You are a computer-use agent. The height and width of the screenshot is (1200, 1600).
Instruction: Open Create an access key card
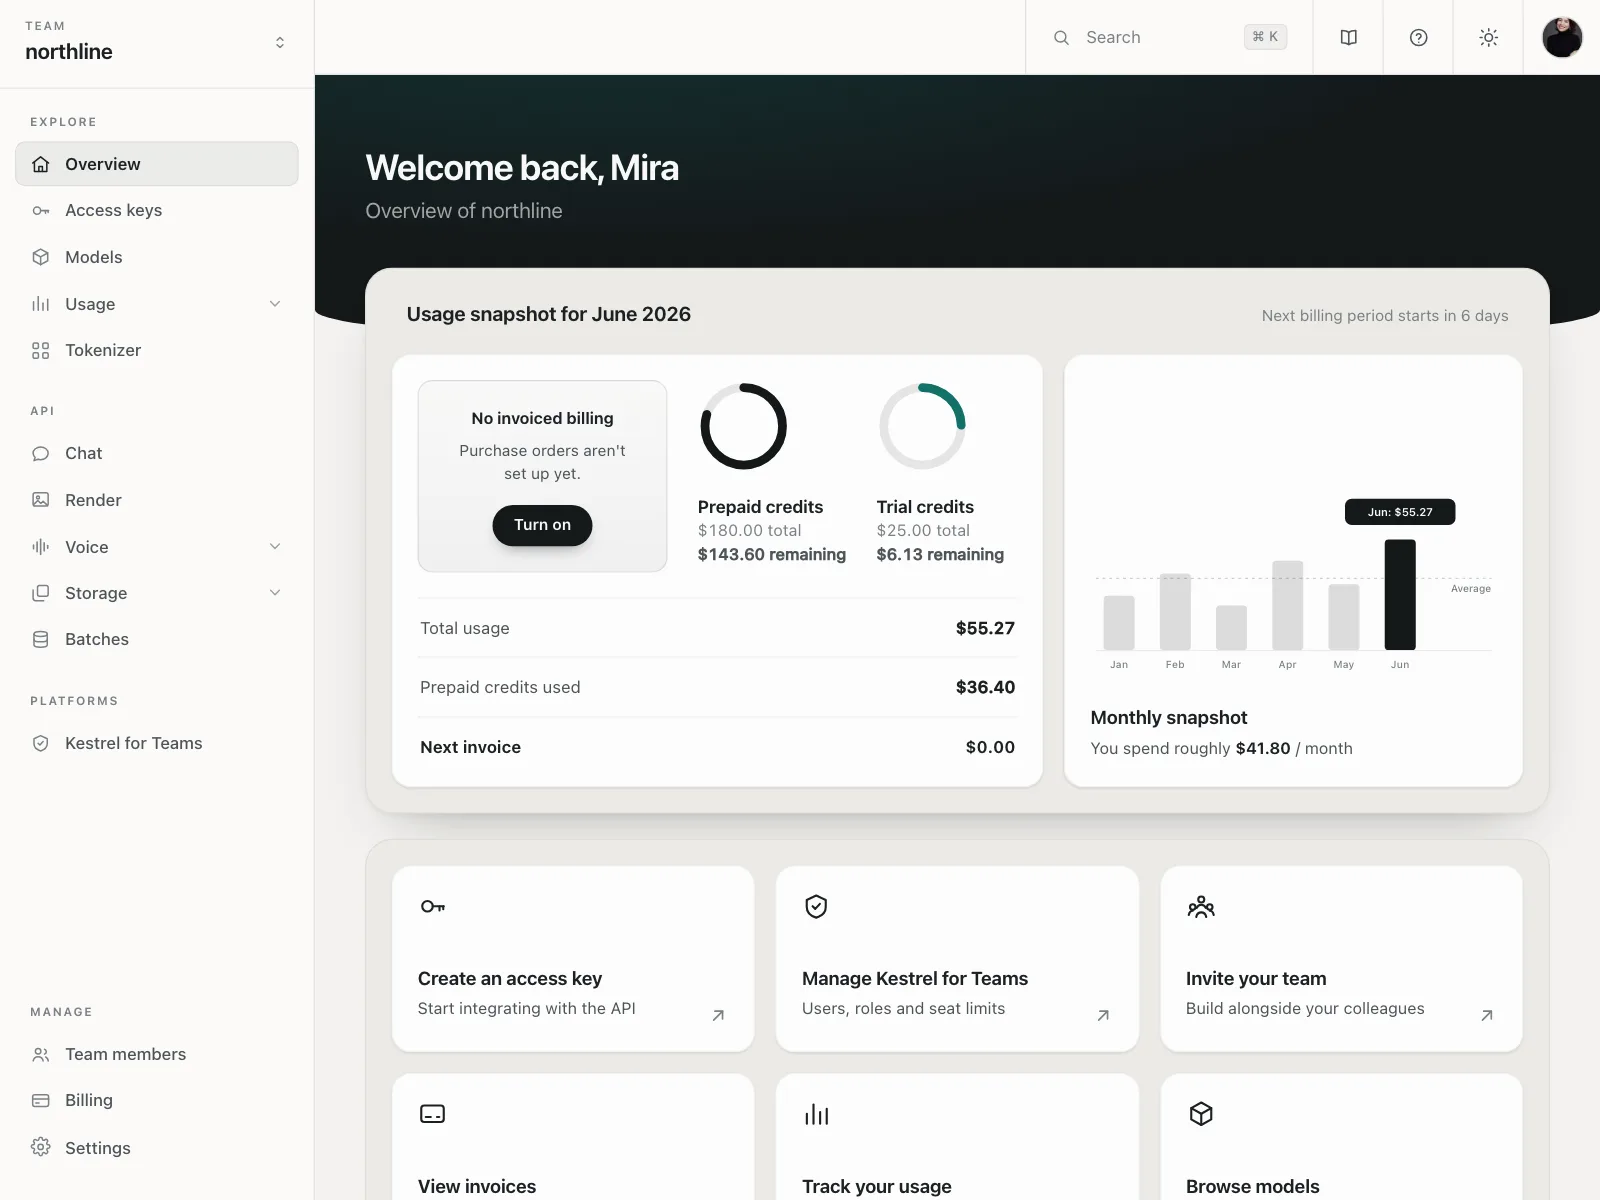pyautogui.click(x=573, y=958)
